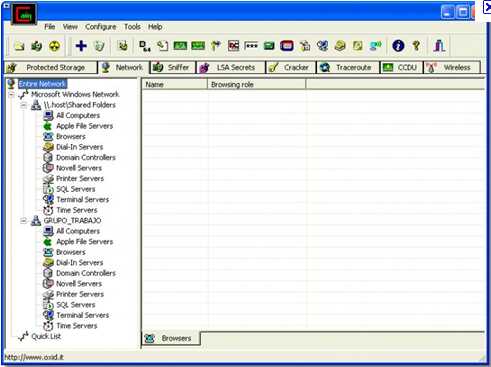Switch to the Protected Storage tab
Screen dimensions: 491x367
coord(51,68)
